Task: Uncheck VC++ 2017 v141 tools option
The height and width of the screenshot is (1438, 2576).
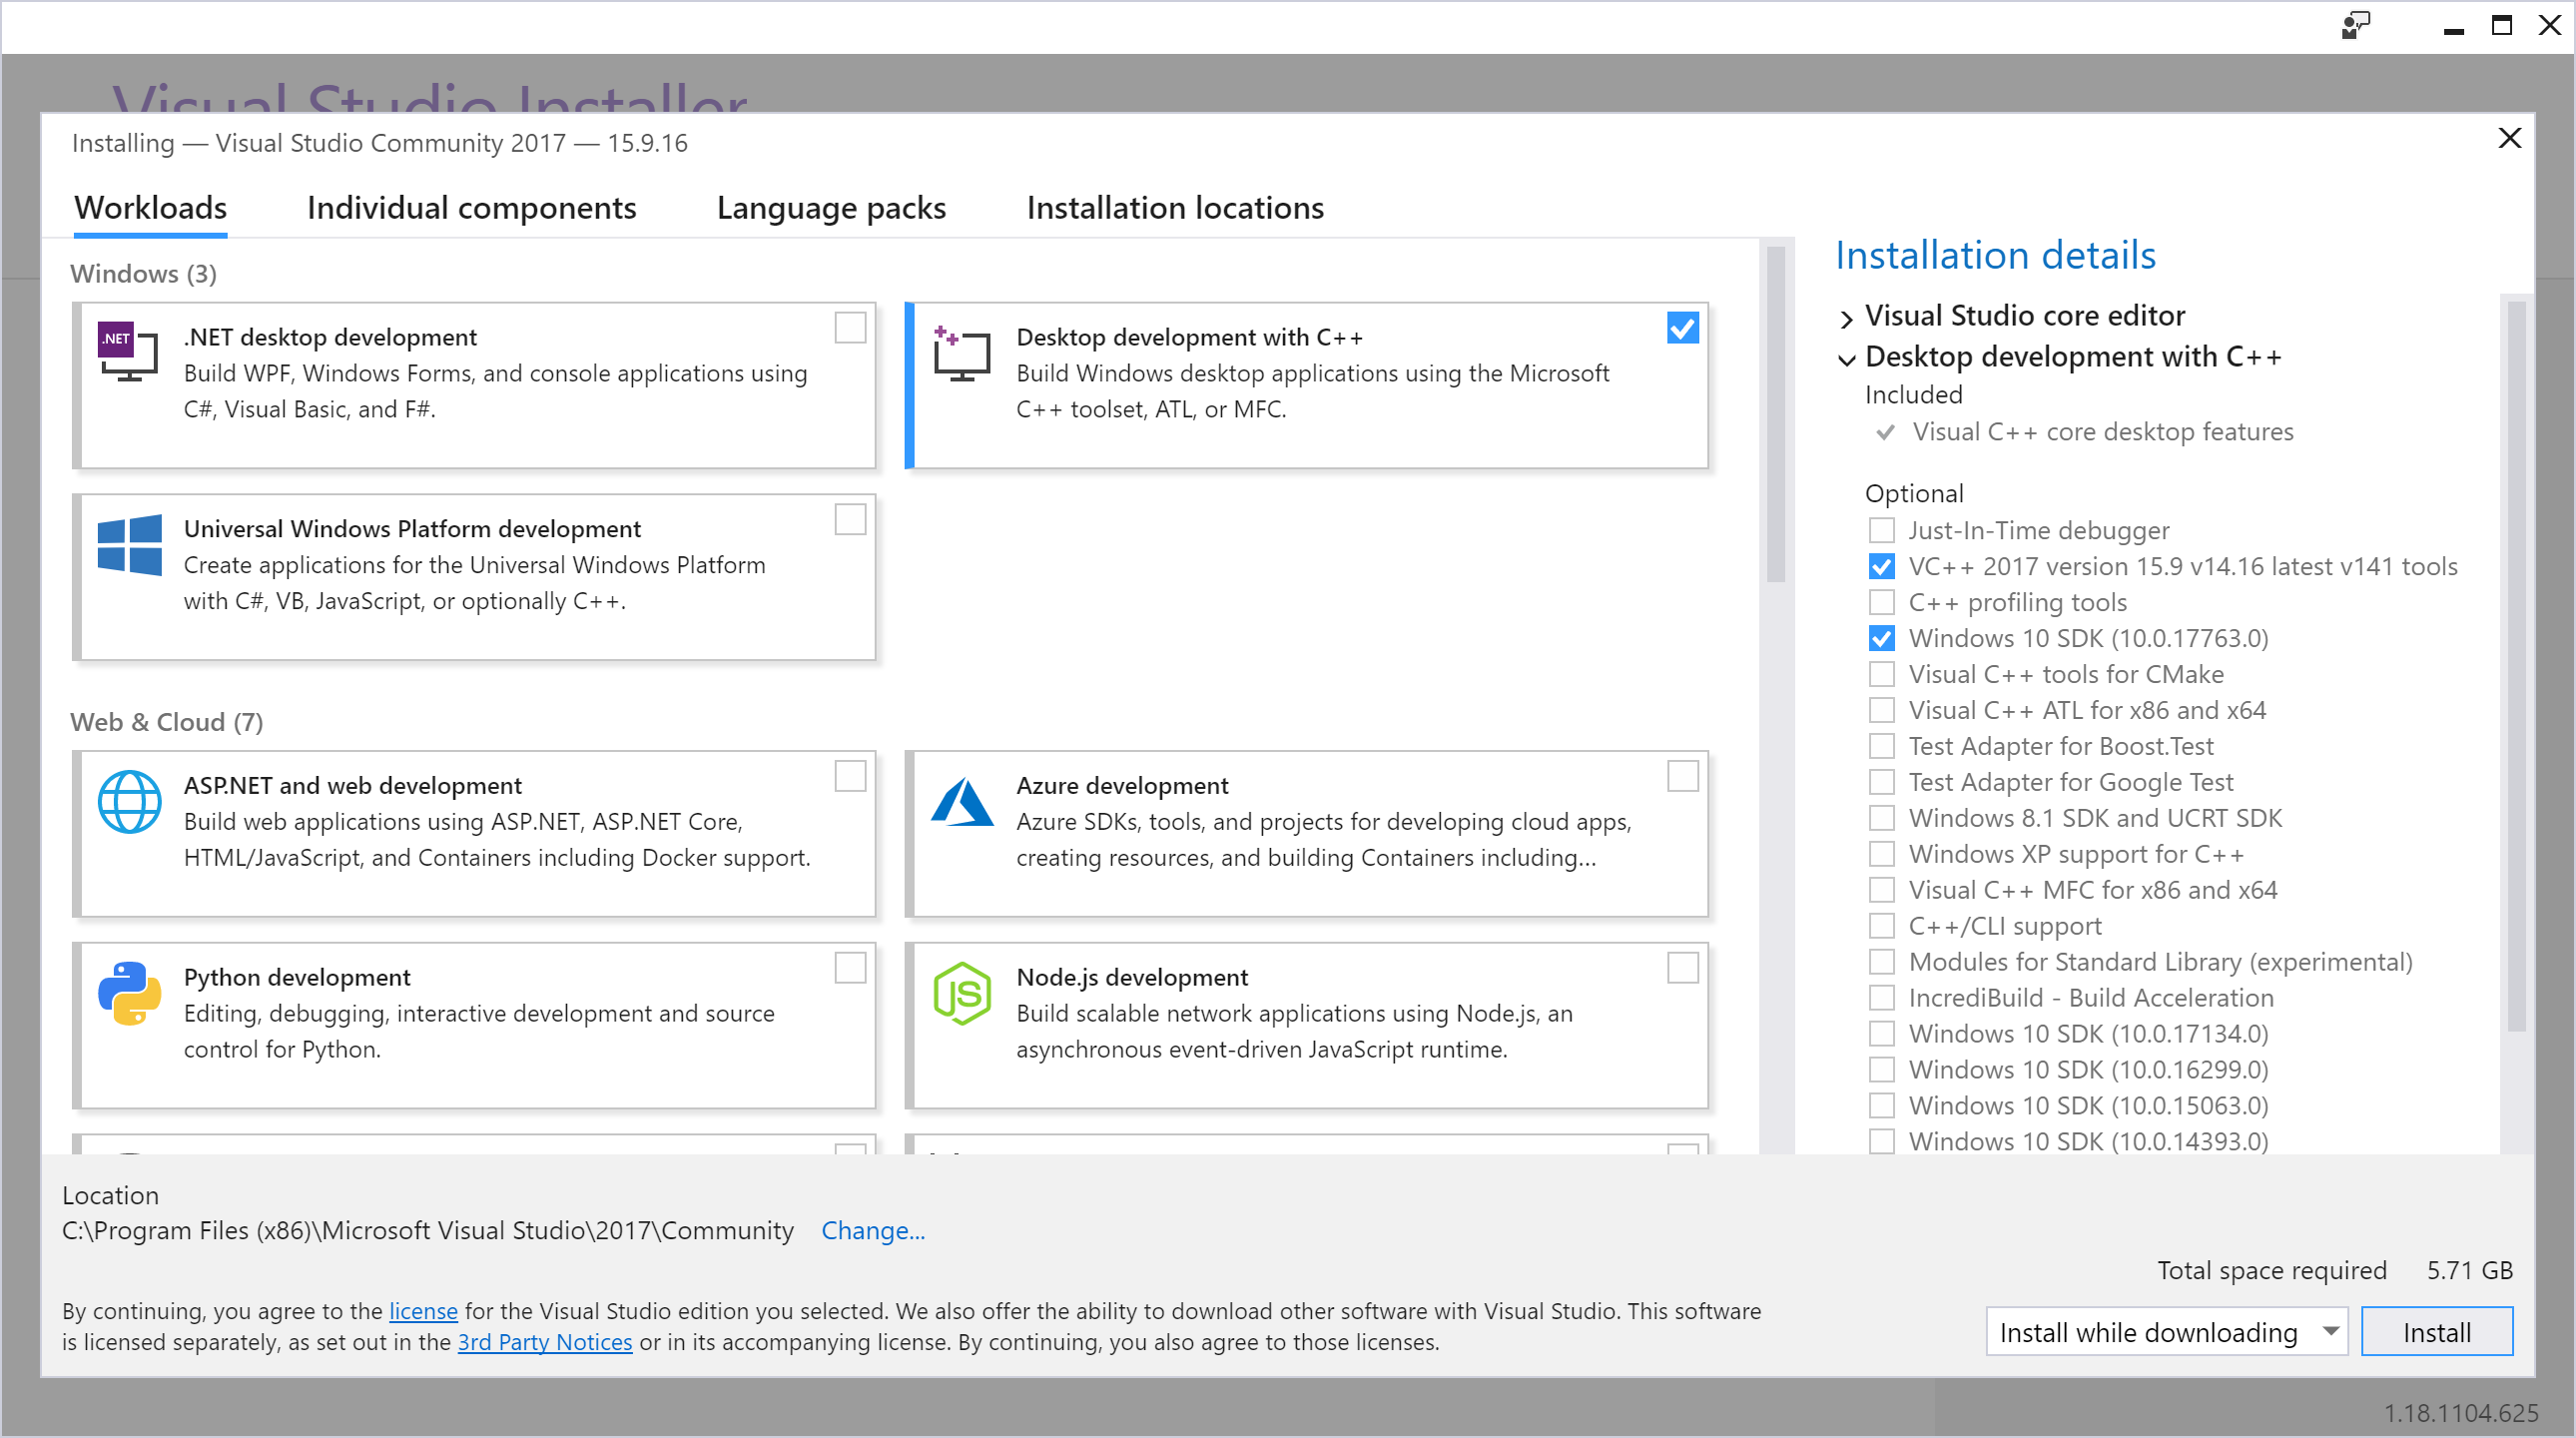Action: click(1881, 566)
